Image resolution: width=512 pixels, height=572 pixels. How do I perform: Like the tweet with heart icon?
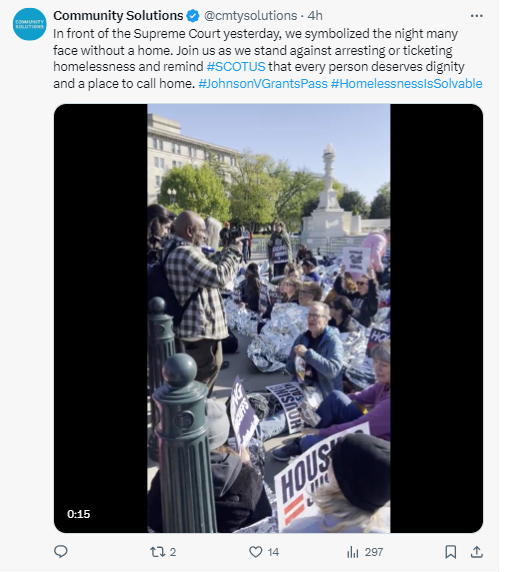pos(255,552)
